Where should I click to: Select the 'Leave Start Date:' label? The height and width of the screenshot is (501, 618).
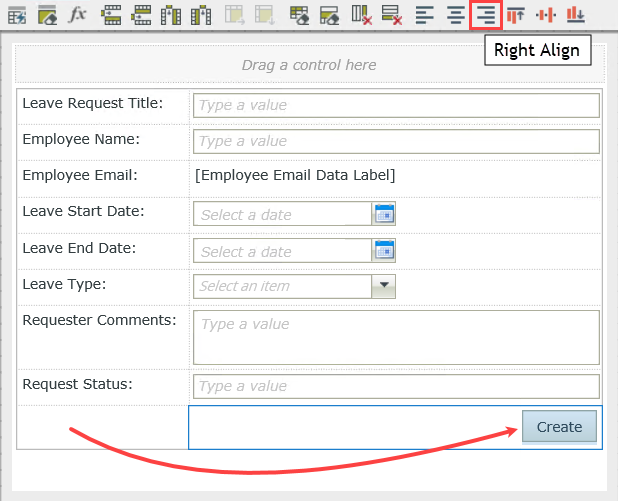click(83, 211)
